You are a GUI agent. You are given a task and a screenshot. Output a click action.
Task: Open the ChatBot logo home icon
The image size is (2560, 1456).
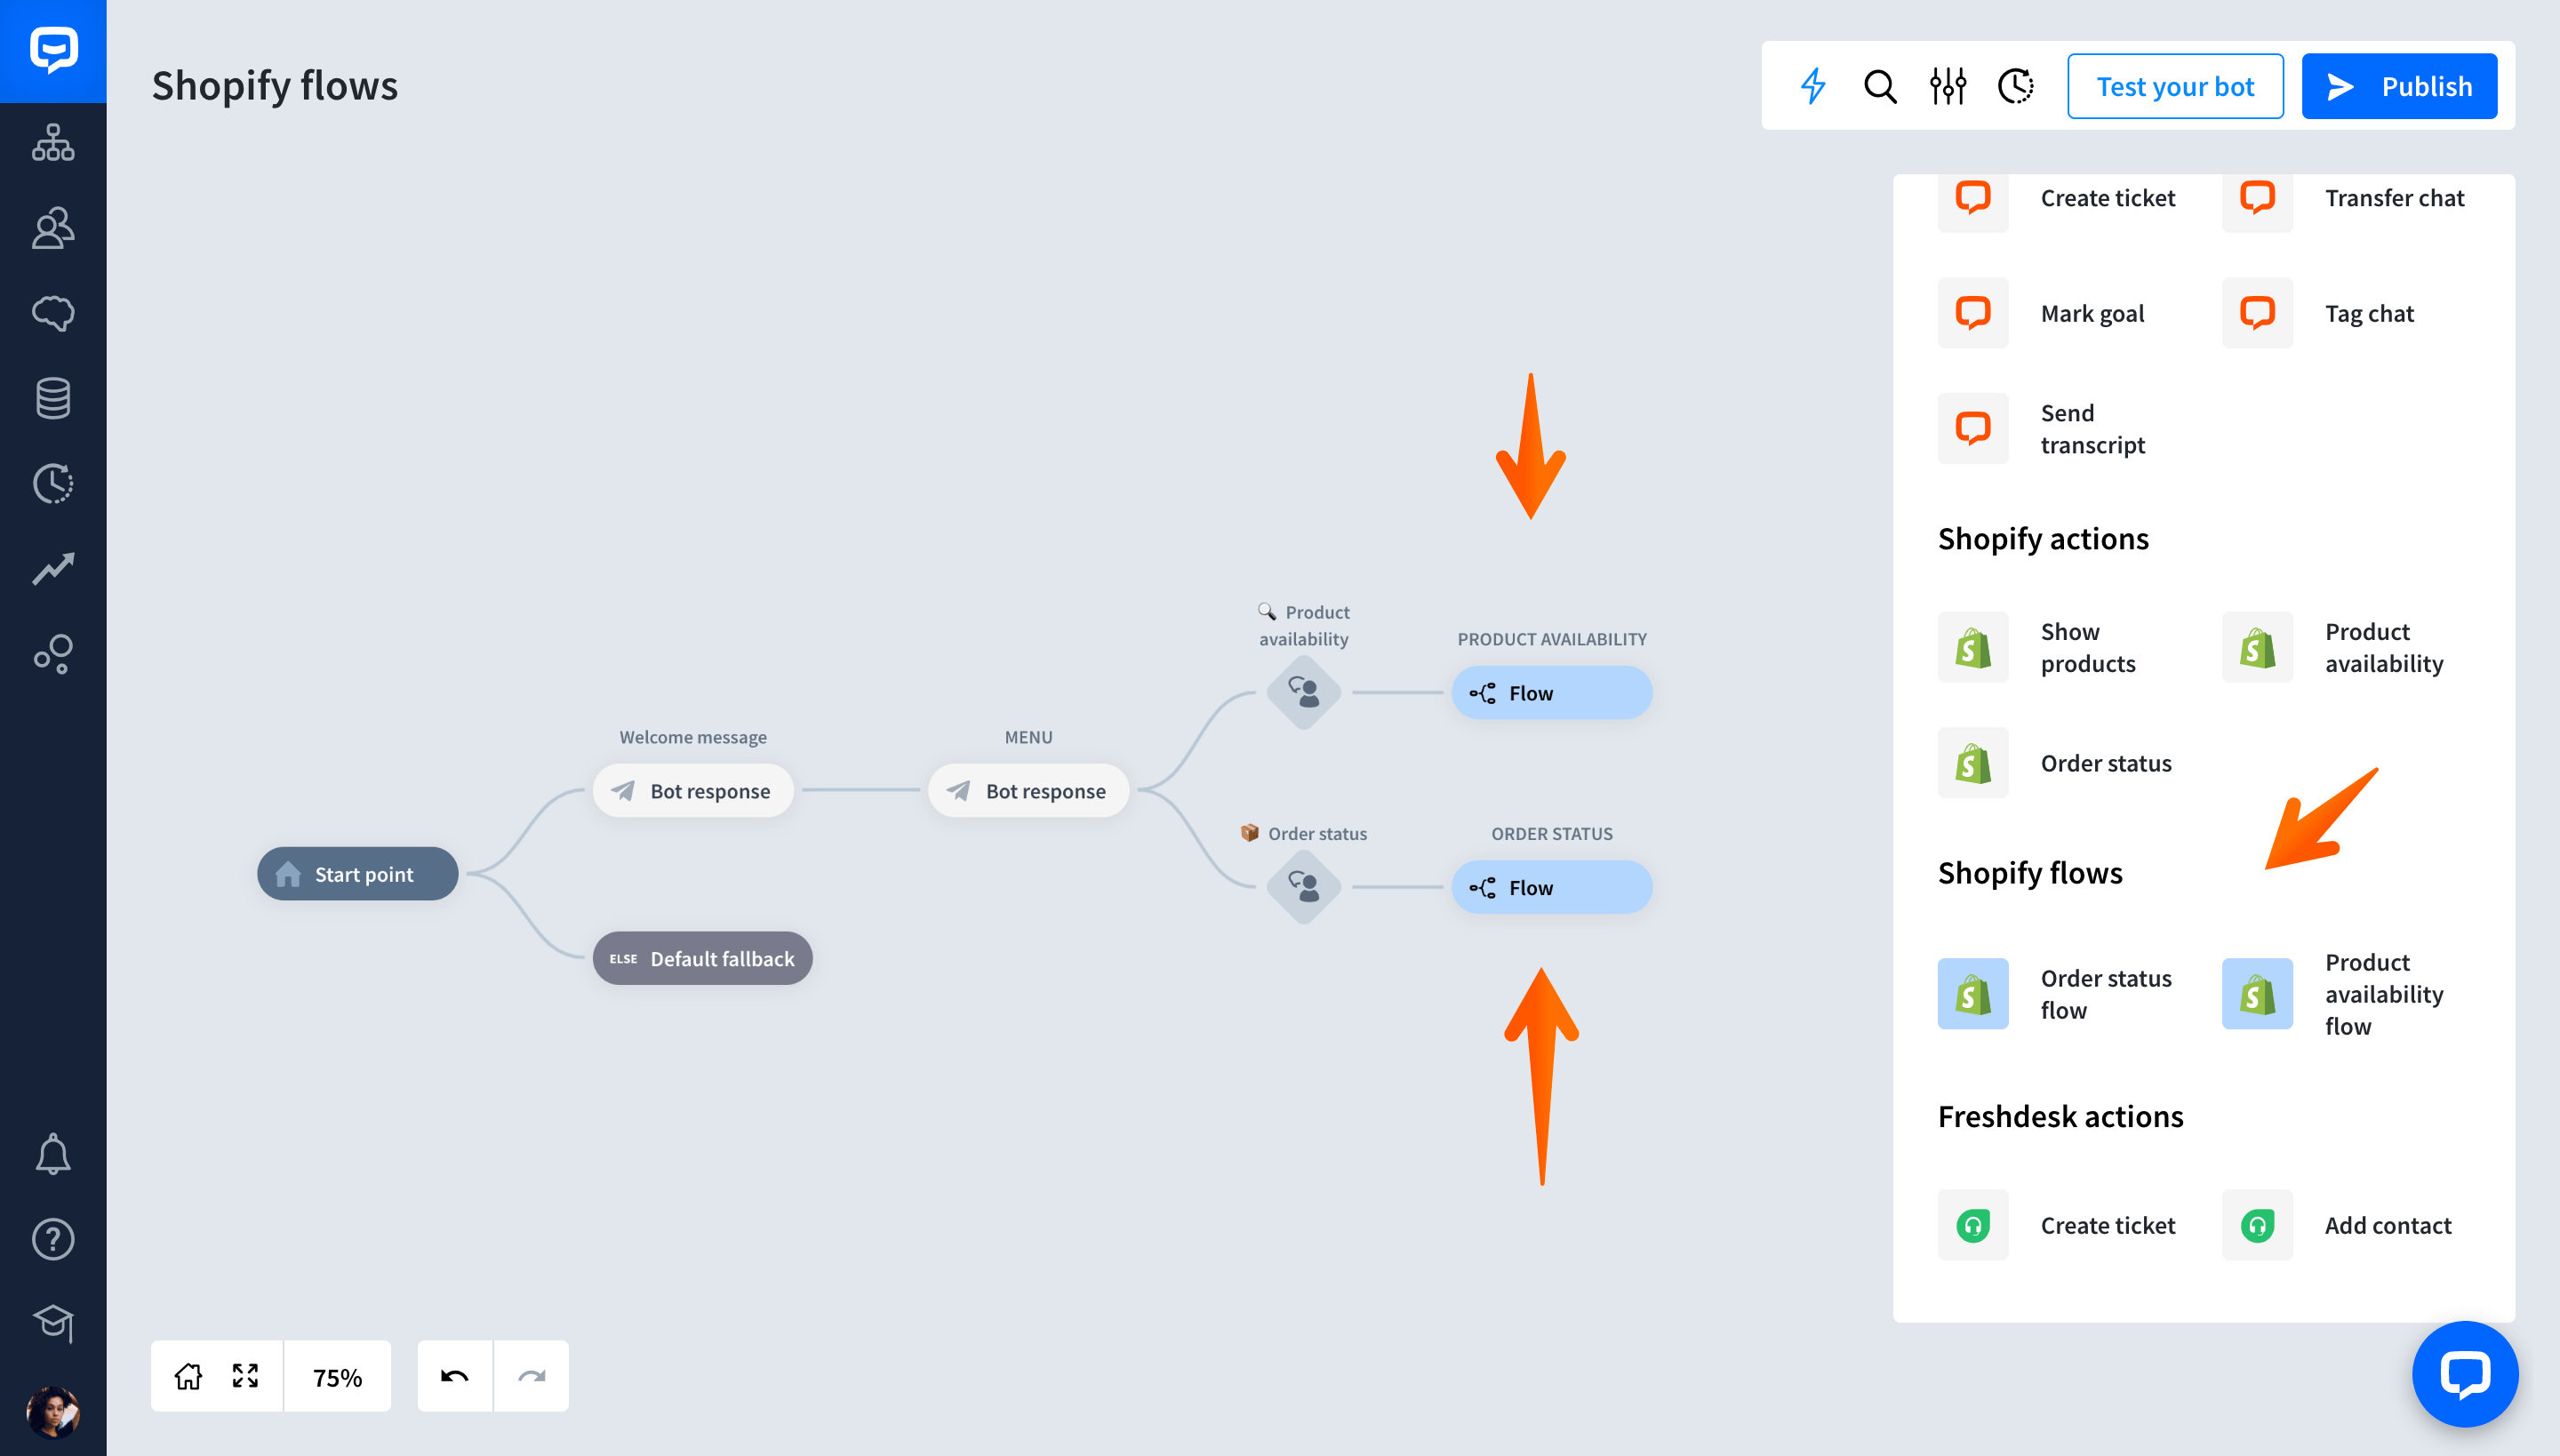point(53,50)
